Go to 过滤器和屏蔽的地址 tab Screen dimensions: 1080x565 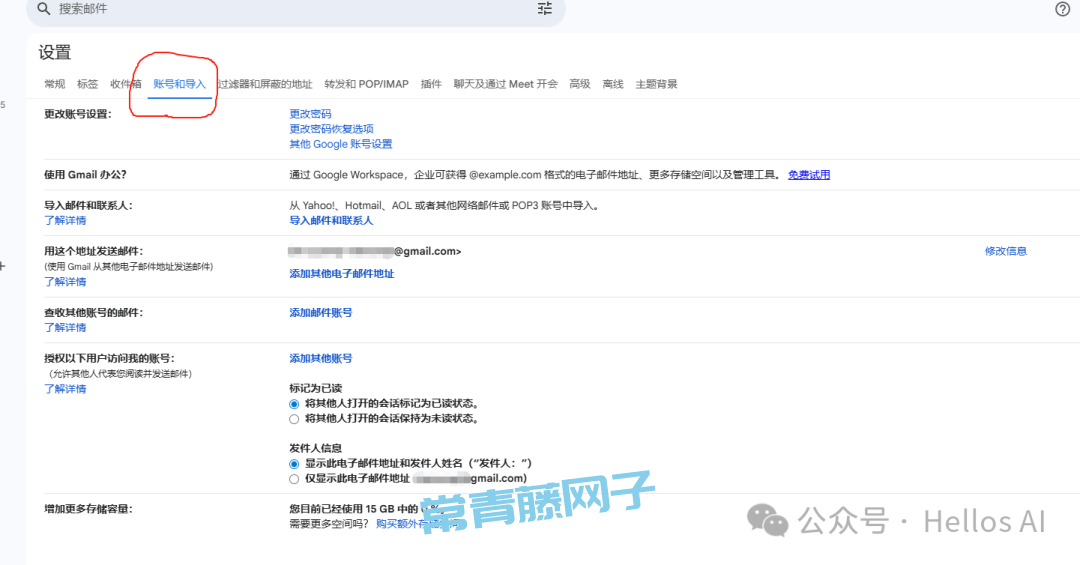click(265, 84)
